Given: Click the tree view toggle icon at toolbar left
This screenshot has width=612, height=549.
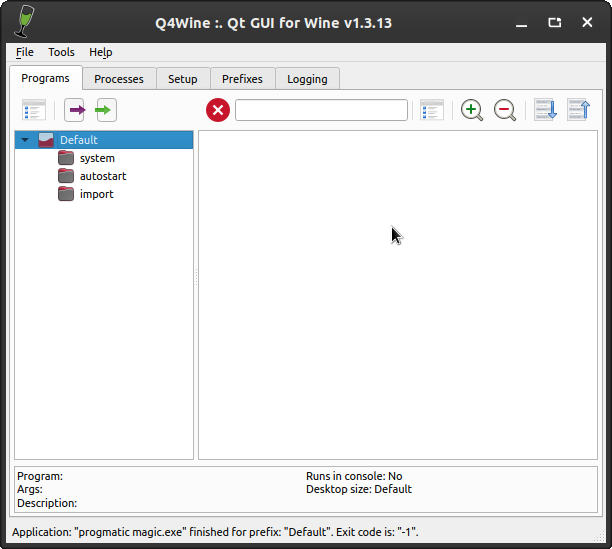Looking at the screenshot, I should [34, 110].
